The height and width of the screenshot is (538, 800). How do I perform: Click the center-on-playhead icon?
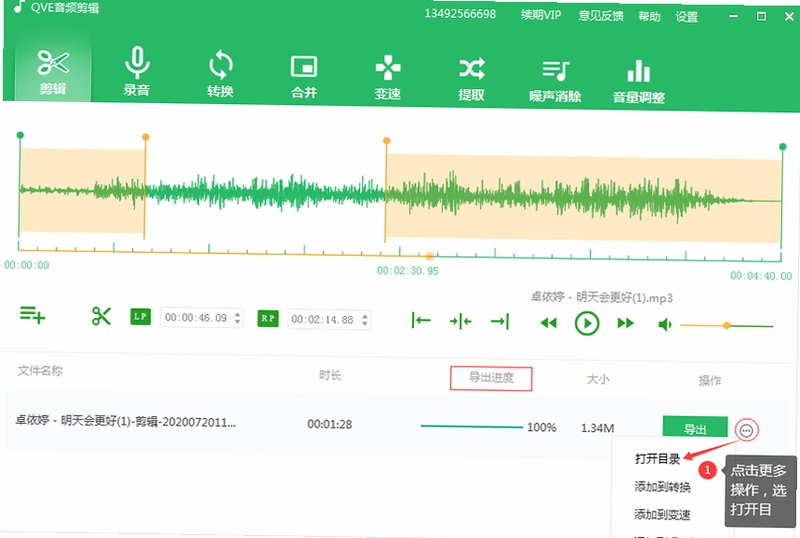coord(460,322)
